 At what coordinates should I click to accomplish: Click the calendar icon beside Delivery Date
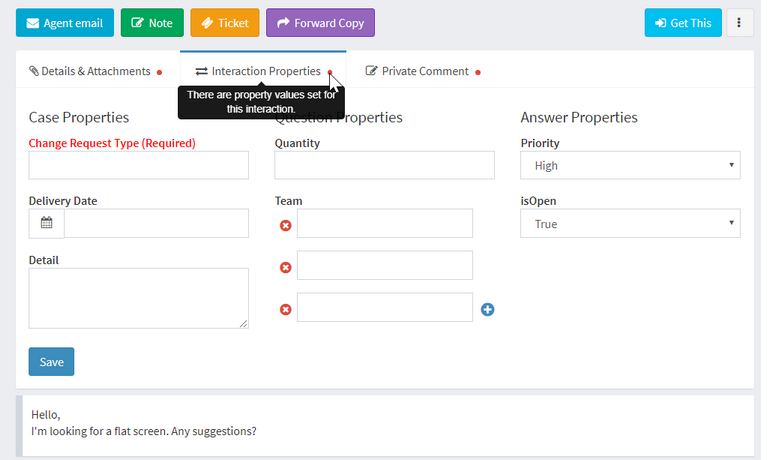coord(46,223)
